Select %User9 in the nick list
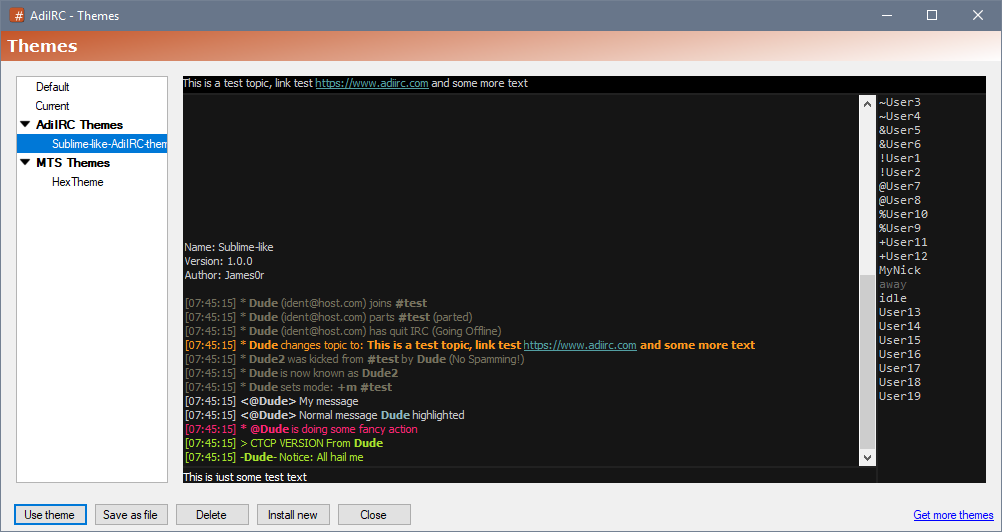 pos(900,229)
